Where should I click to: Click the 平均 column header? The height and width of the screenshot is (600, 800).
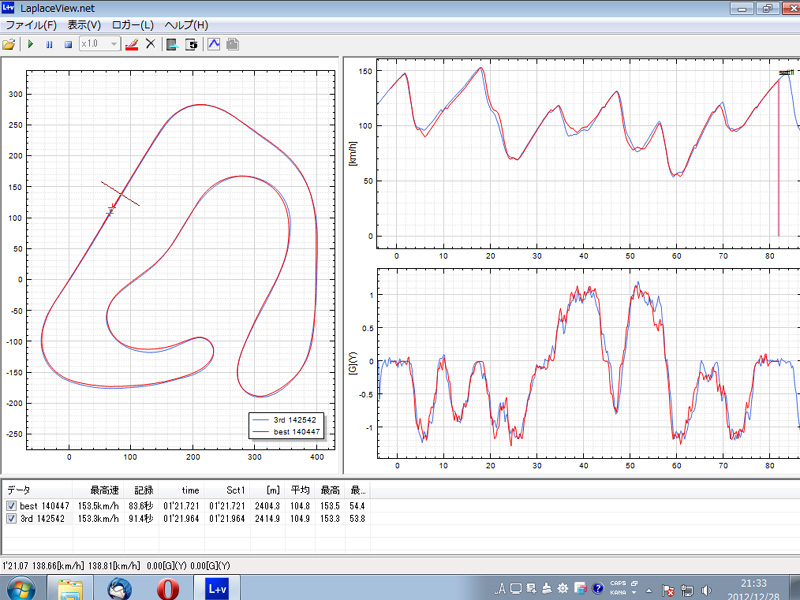point(300,490)
